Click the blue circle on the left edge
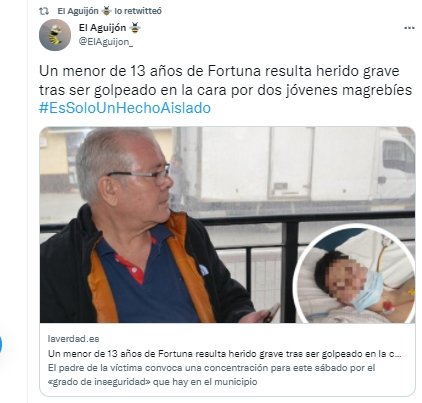 click(x=1, y=344)
